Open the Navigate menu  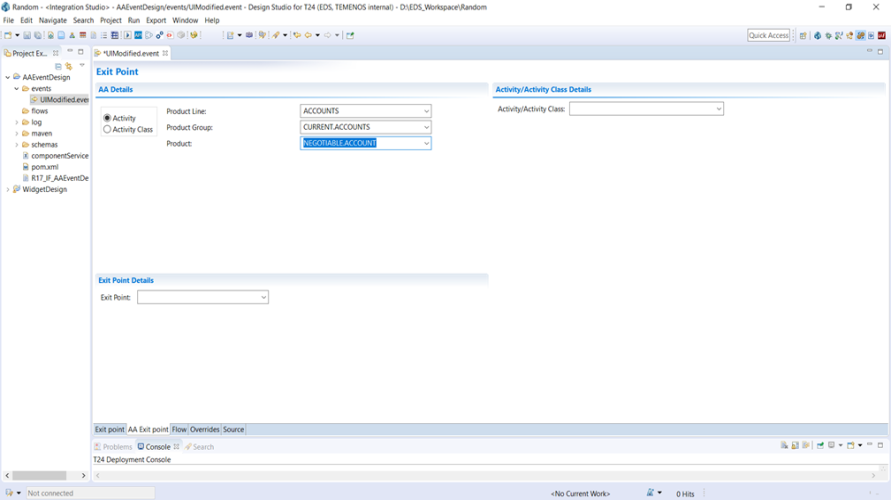[x=53, y=20]
